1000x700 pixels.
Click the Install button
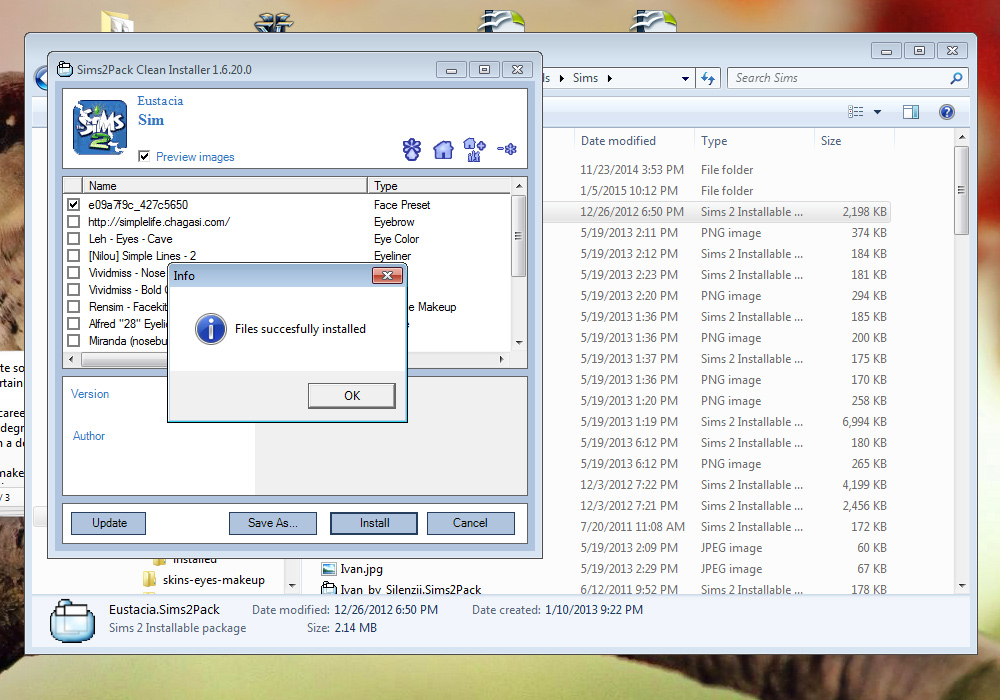374,523
